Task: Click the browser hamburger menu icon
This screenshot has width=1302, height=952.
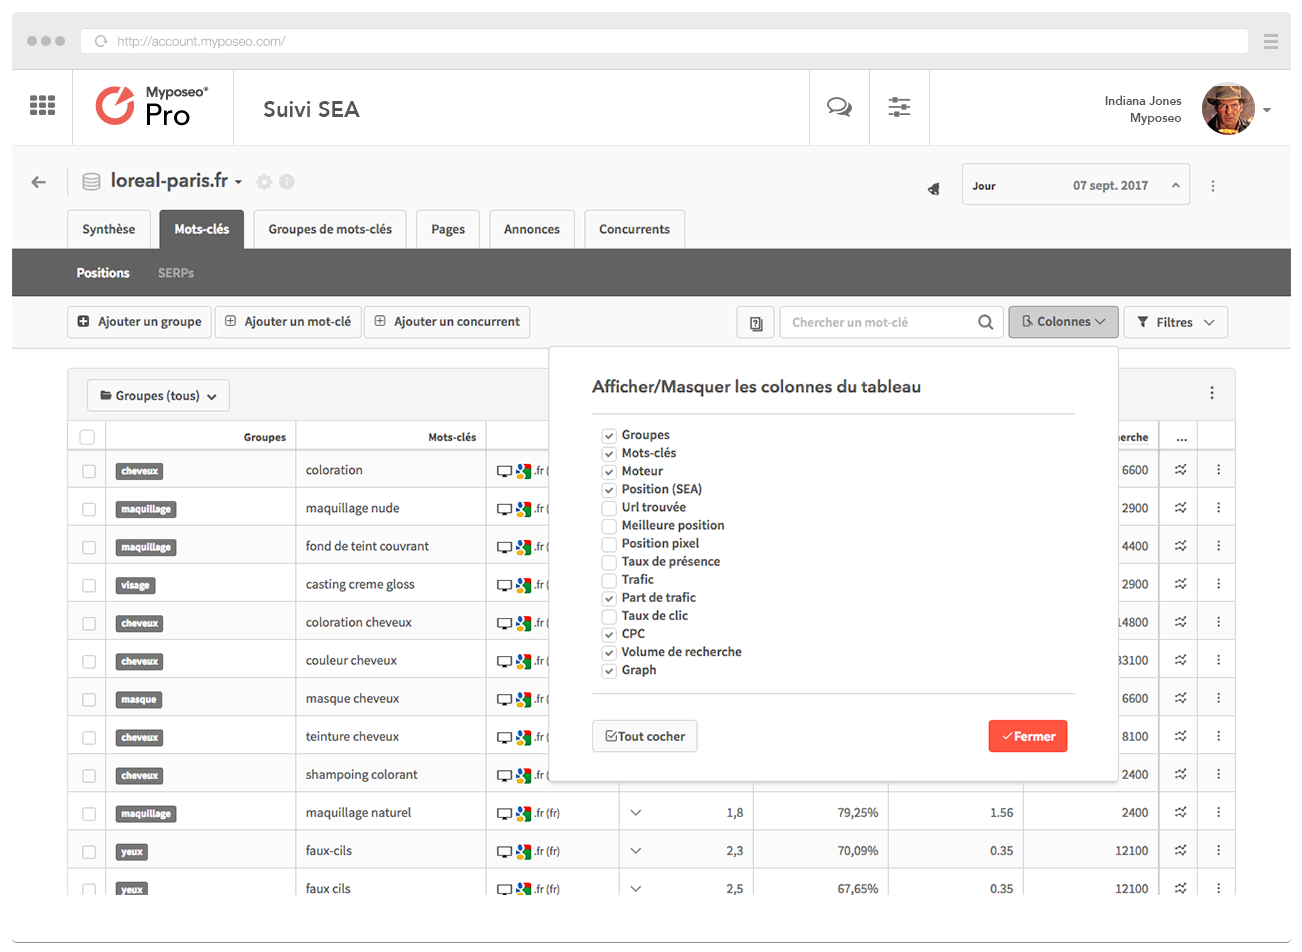Action: coord(1271,41)
